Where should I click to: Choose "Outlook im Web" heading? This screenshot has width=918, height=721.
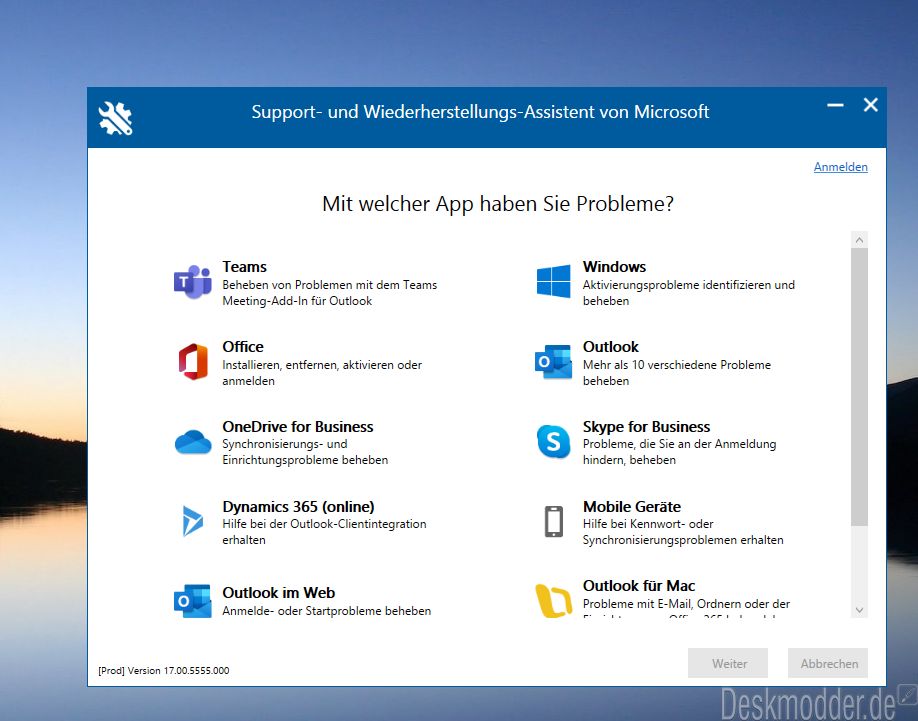point(278,592)
